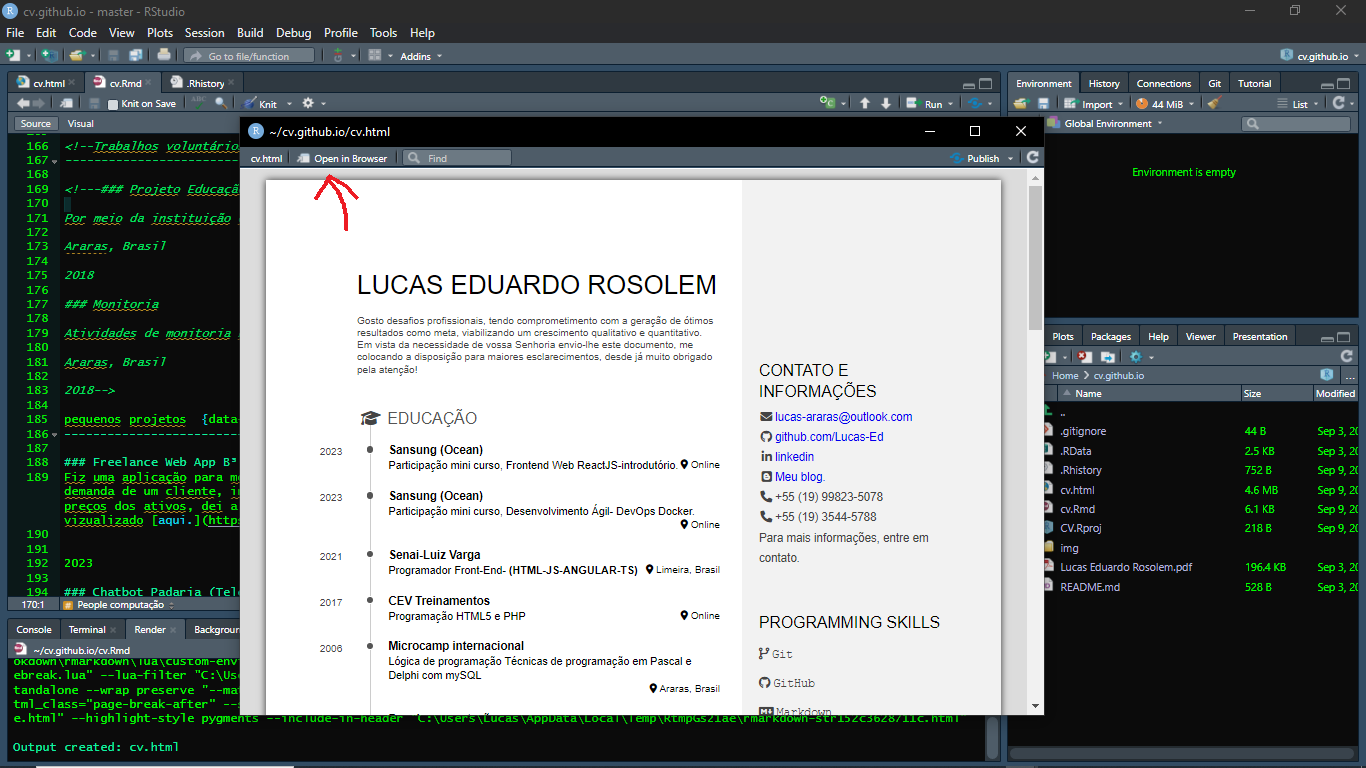This screenshot has width=1366, height=768.
Task: Collapse code fold at line 167
Action: tap(54, 161)
